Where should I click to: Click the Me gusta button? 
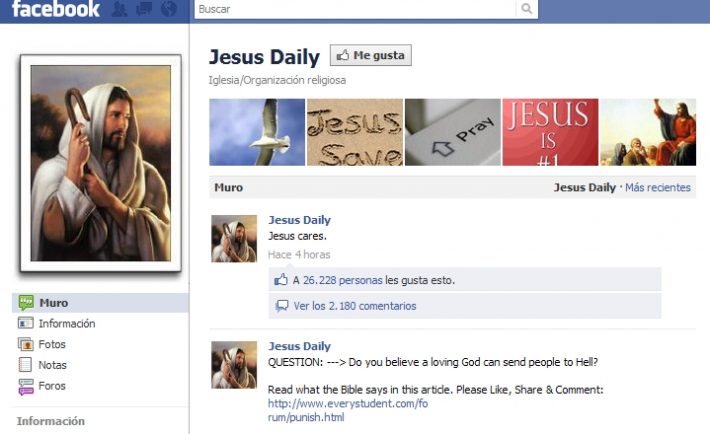370,55
